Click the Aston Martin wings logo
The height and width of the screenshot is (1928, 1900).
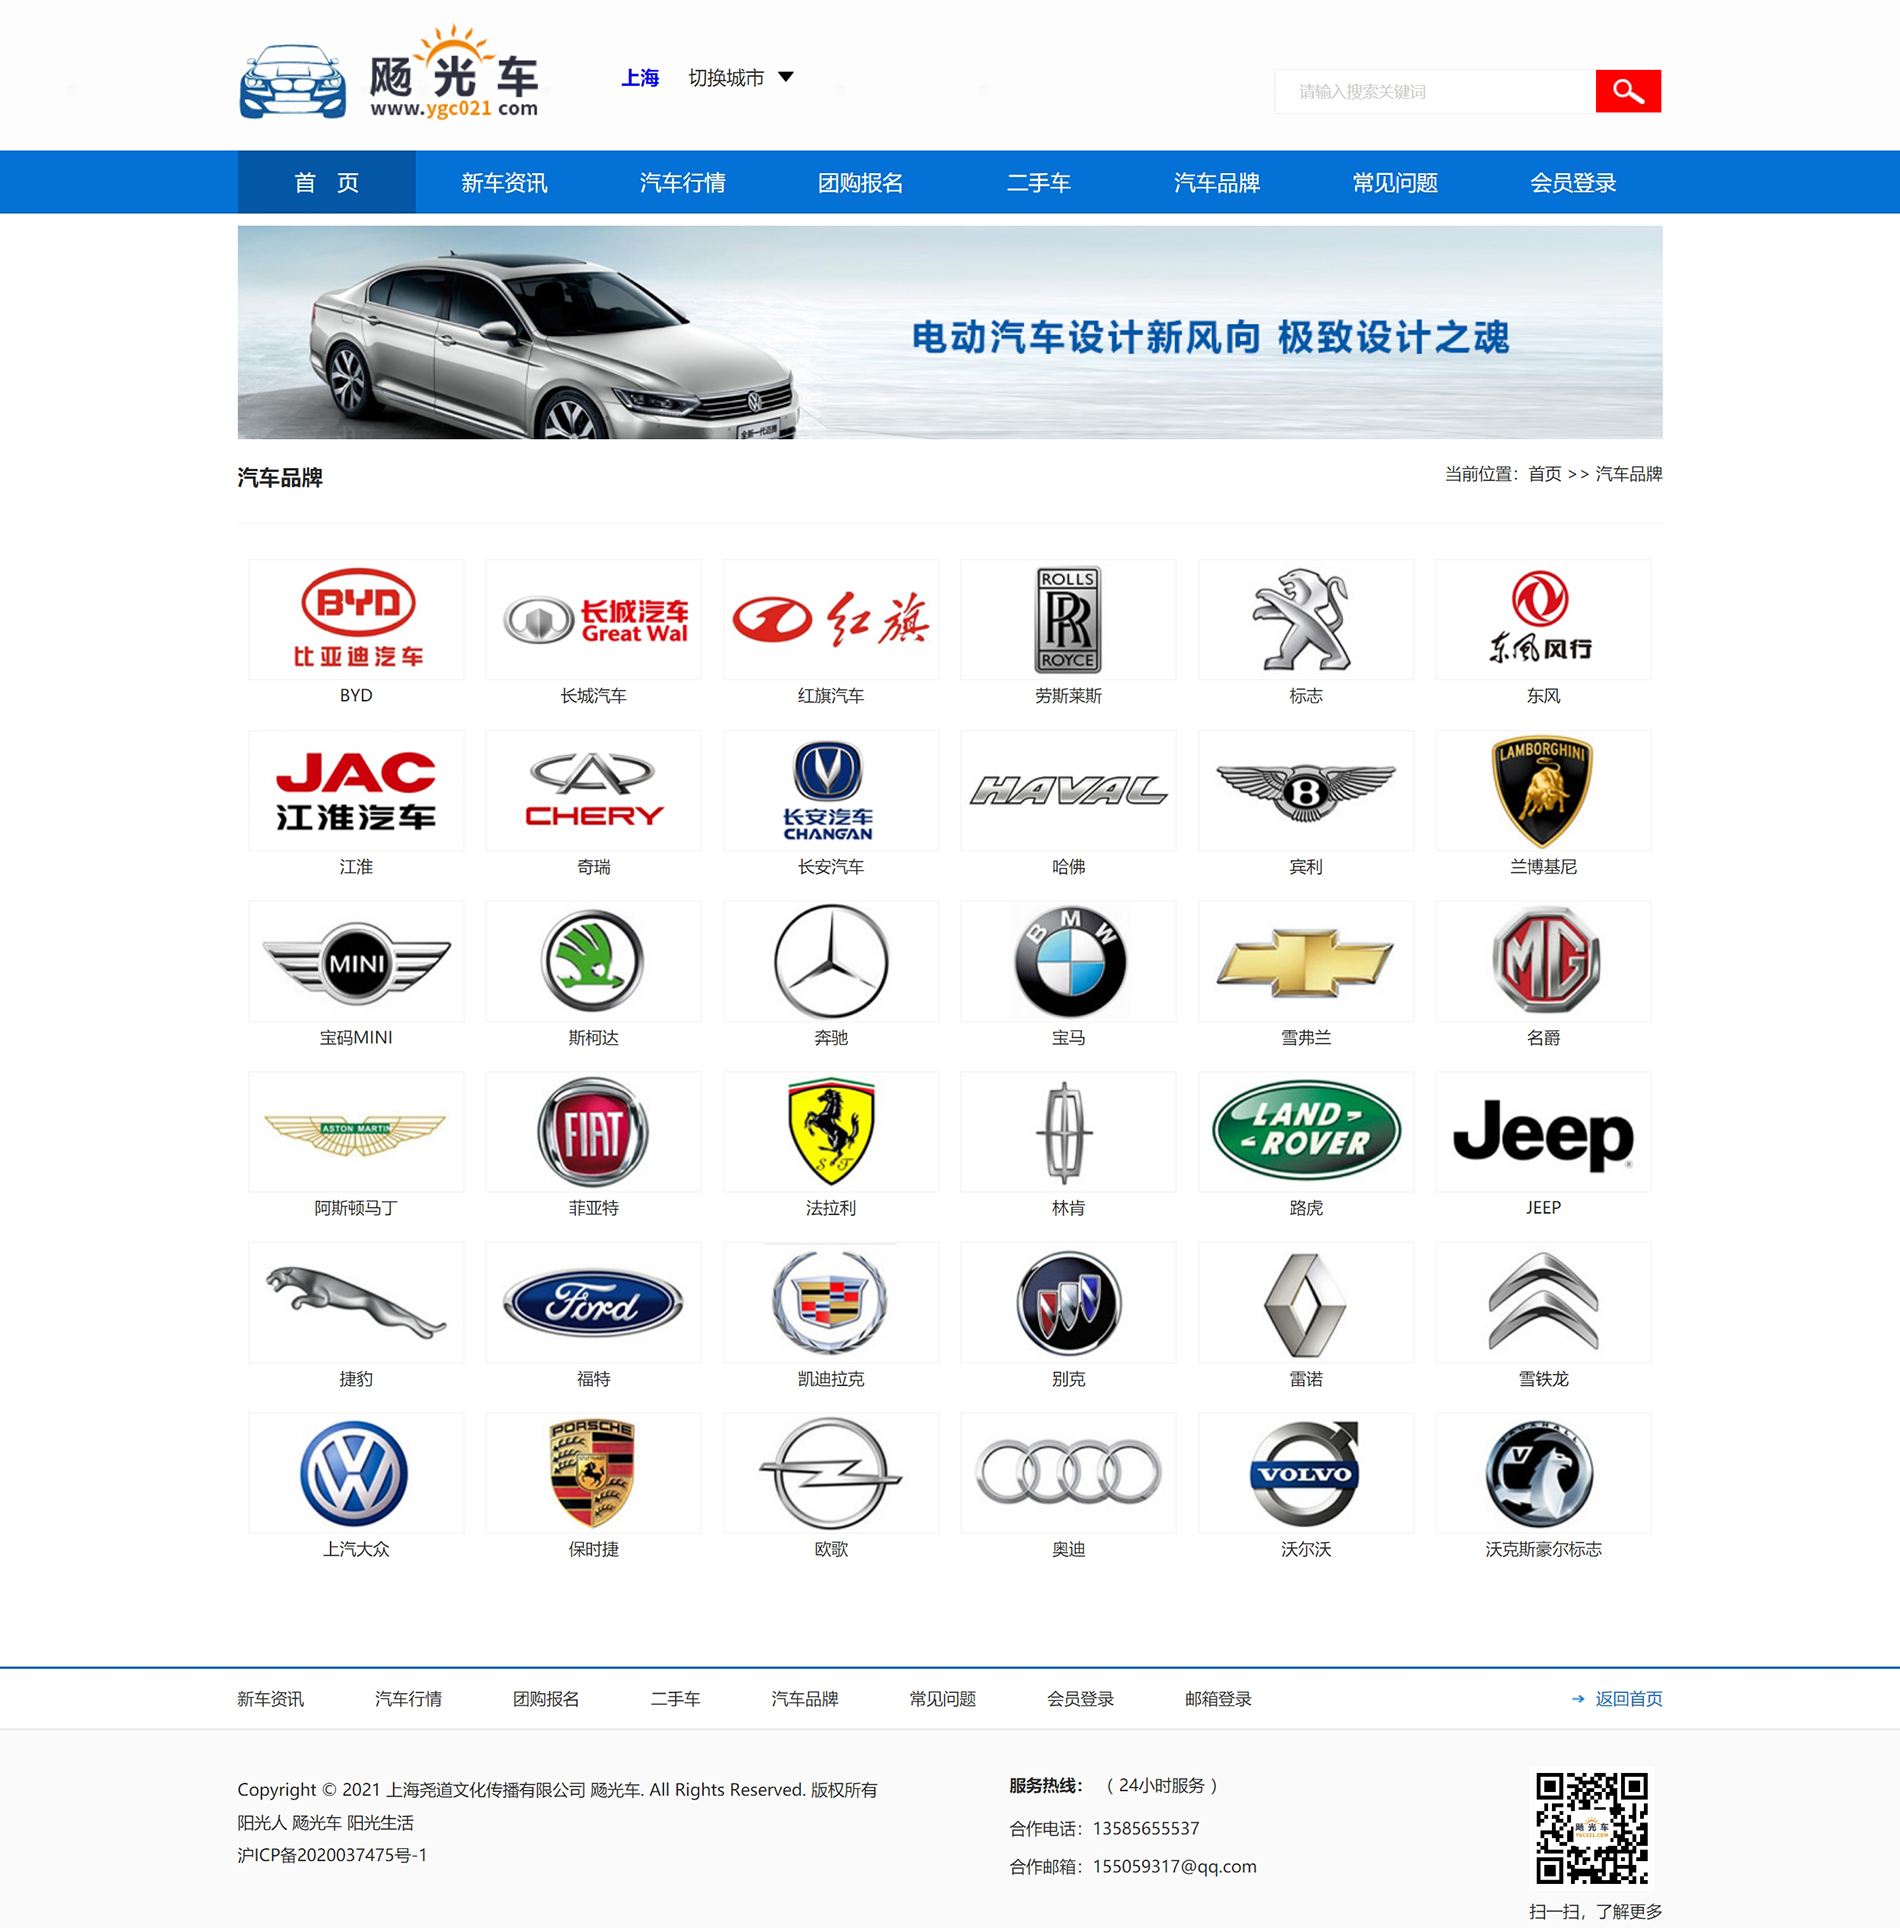pyautogui.click(x=356, y=1132)
